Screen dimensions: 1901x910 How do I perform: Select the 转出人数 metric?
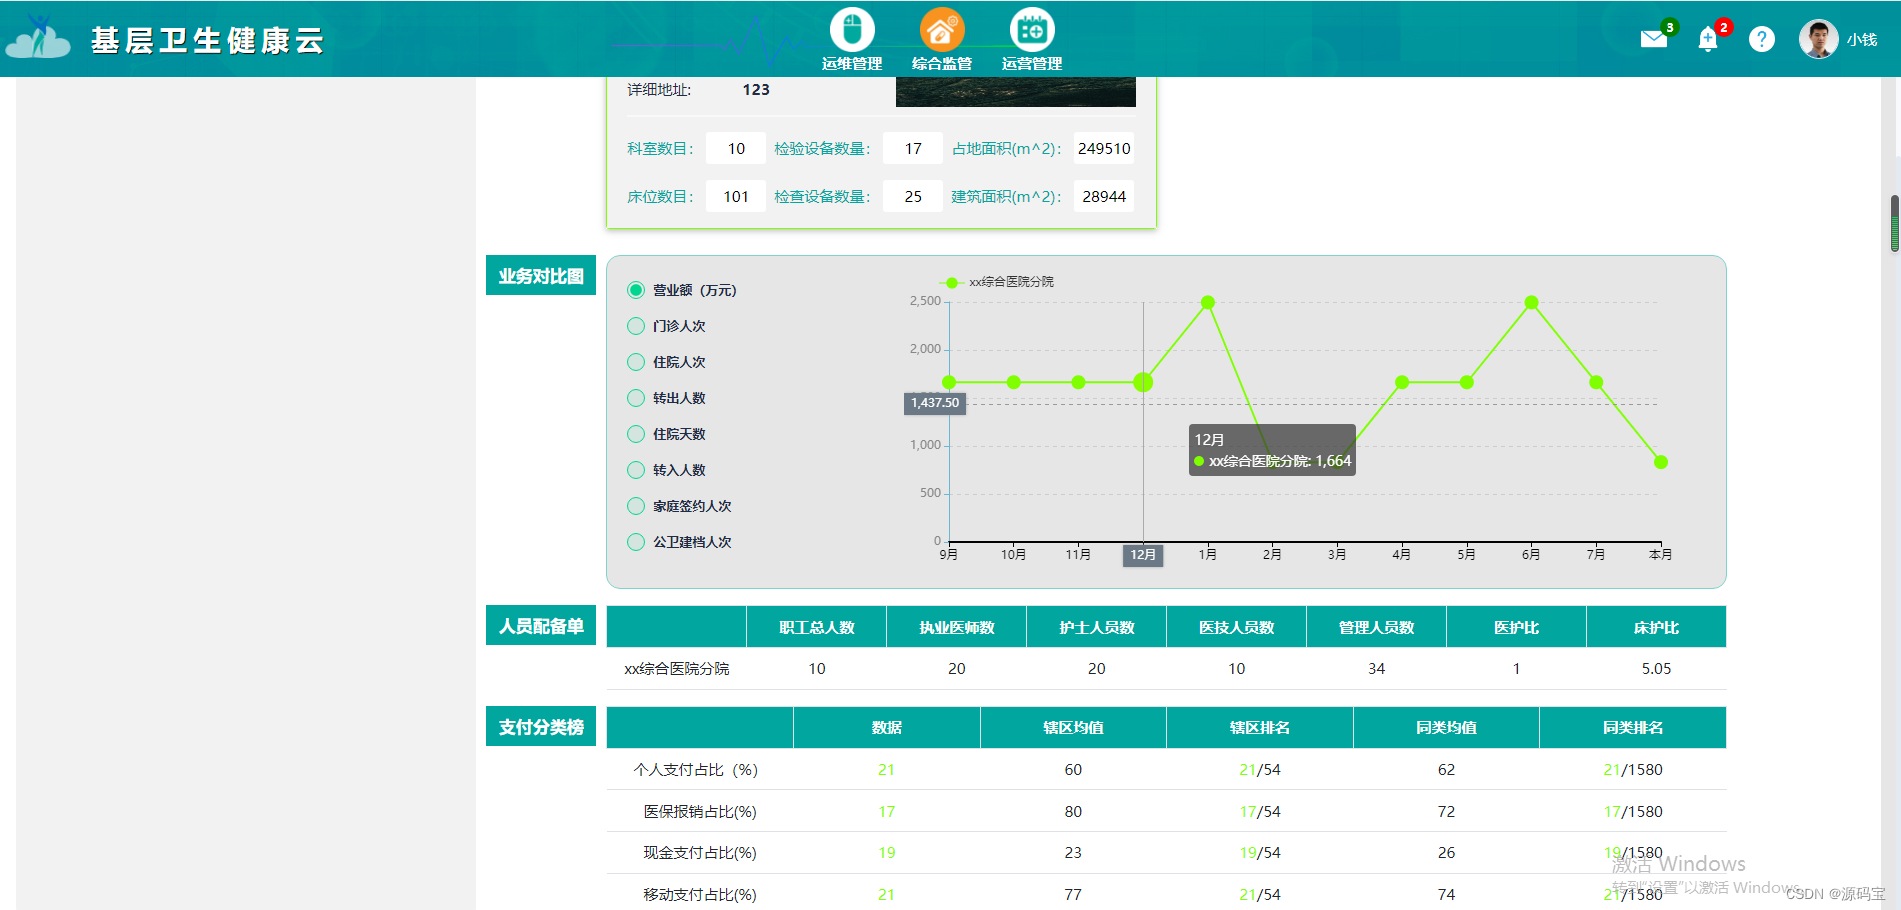[636, 397]
